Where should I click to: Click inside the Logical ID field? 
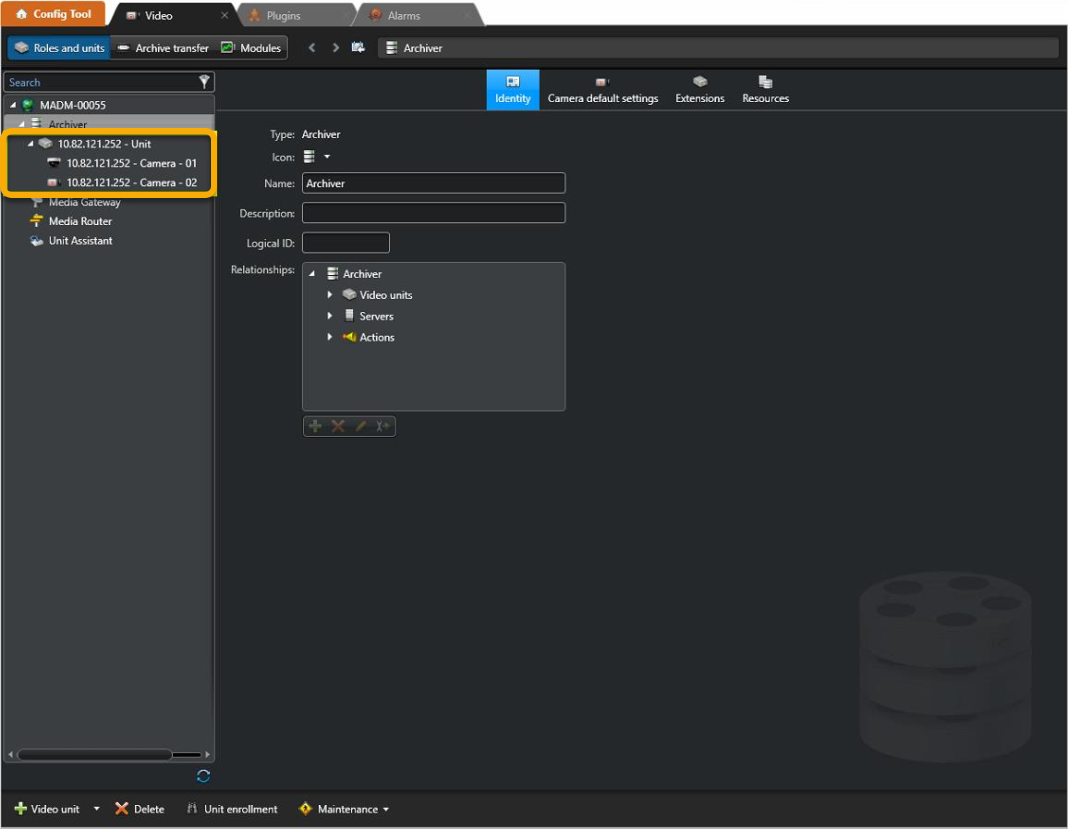[x=345, y=242]
